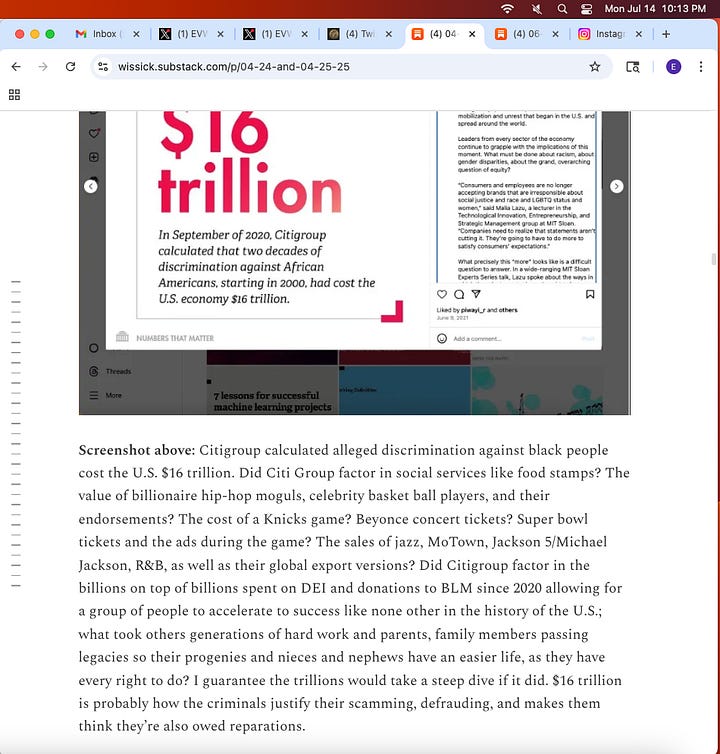Click others link in Liked by
This screenshot has width=720, height=754.
(508, 310)
